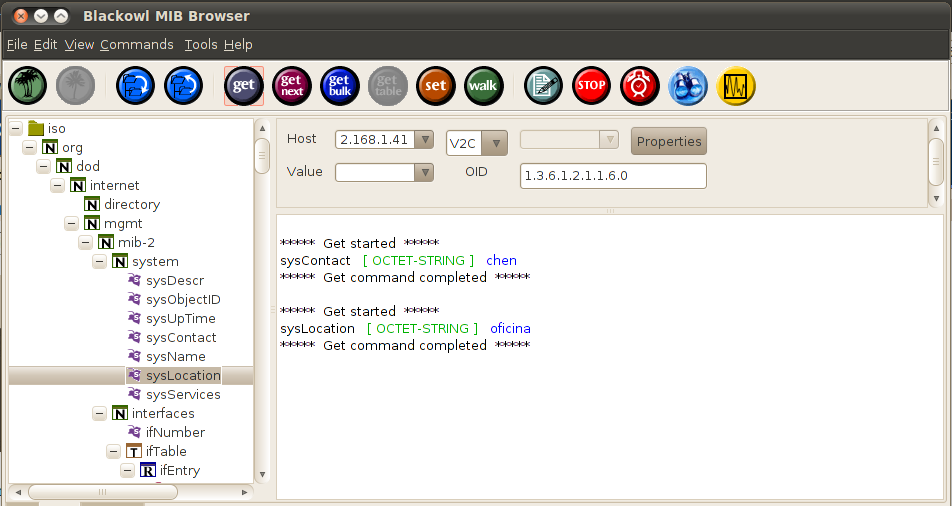
Task: Open the Tools menu
Action: [x=201, y=44]
